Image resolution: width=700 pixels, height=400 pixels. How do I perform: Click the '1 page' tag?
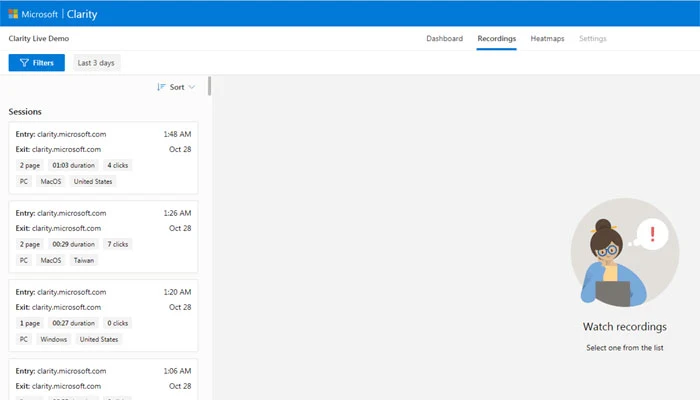[x=29, y=323]
